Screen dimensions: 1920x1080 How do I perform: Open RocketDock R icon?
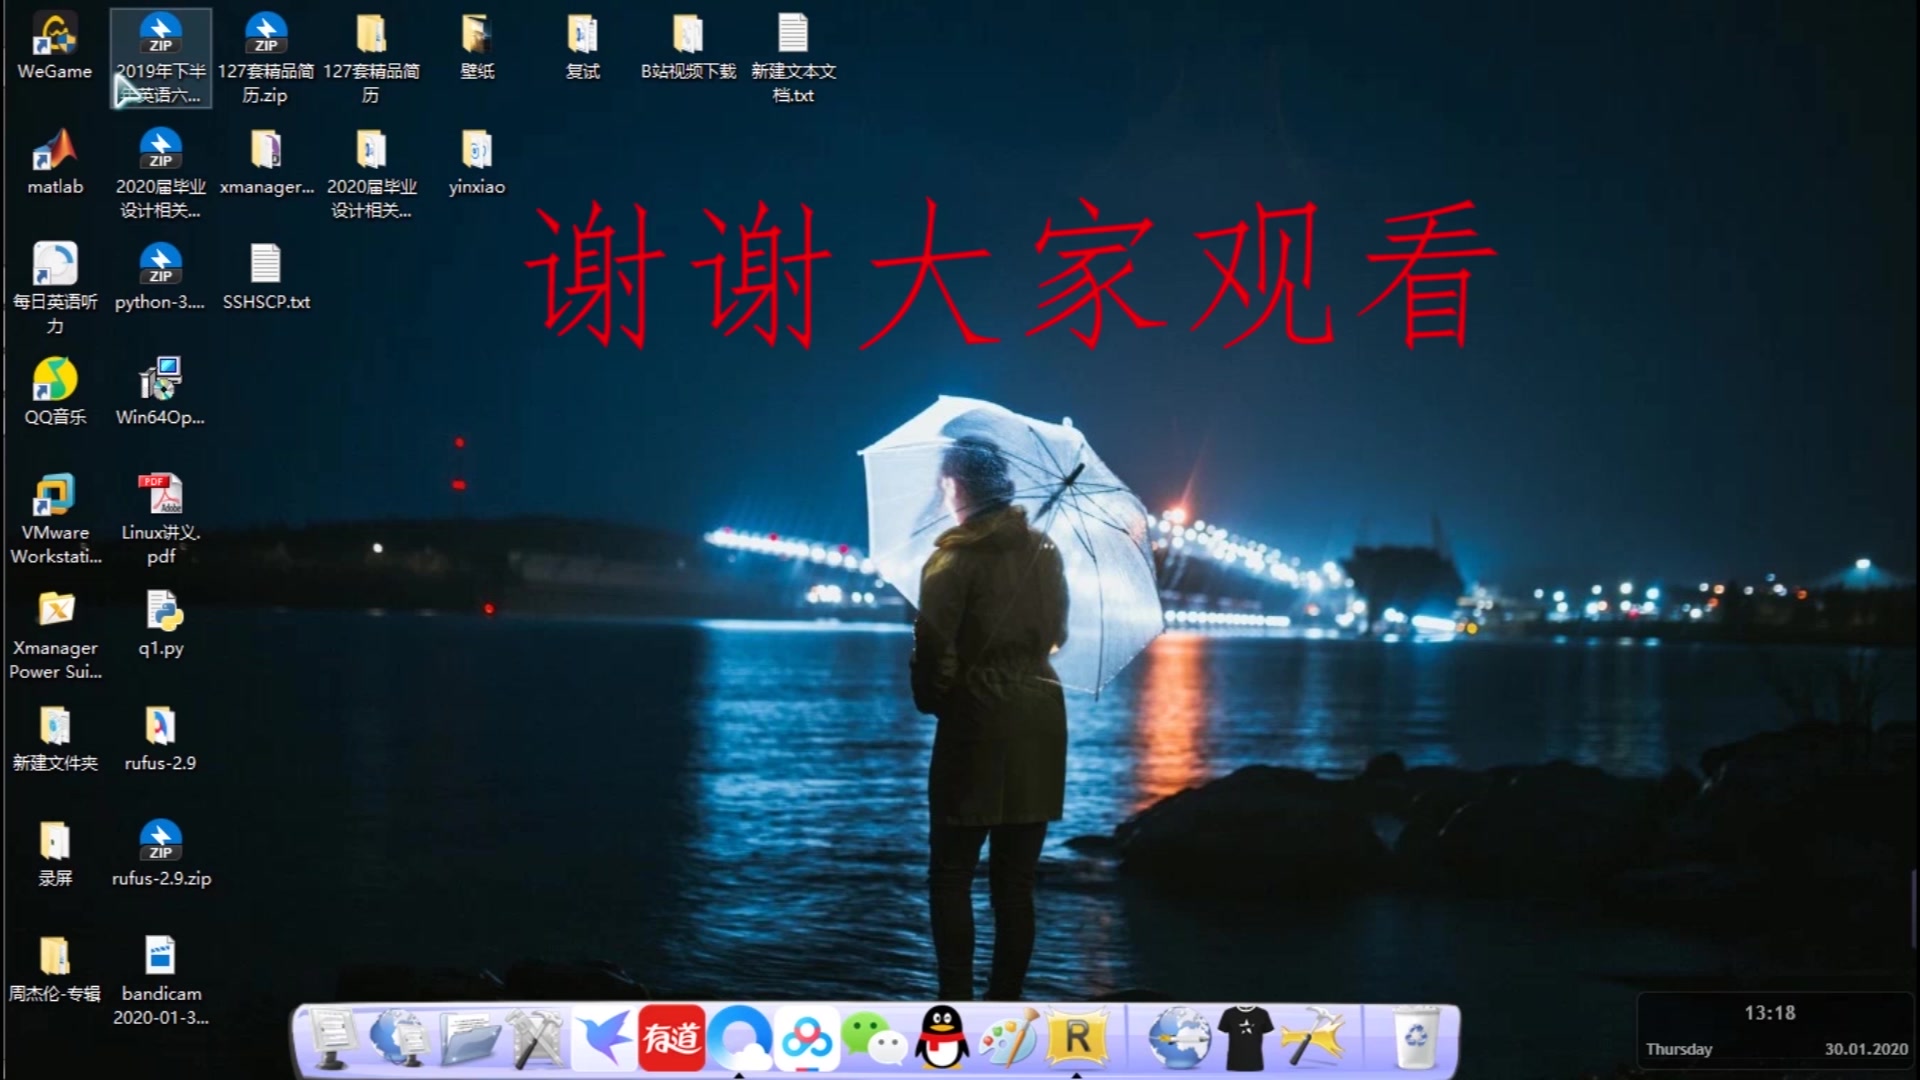(x=1078, y=1038)
